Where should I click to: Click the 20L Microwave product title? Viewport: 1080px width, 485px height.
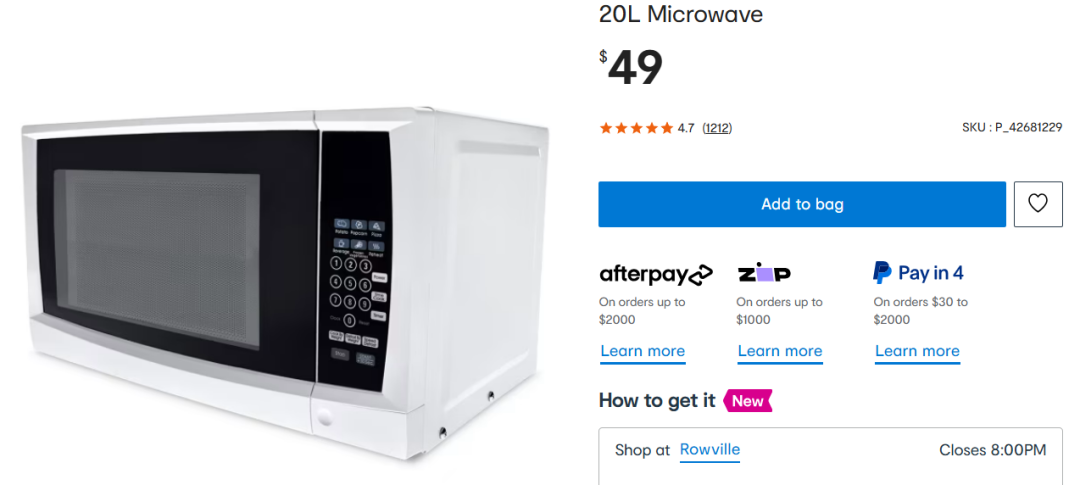(681, 14)
